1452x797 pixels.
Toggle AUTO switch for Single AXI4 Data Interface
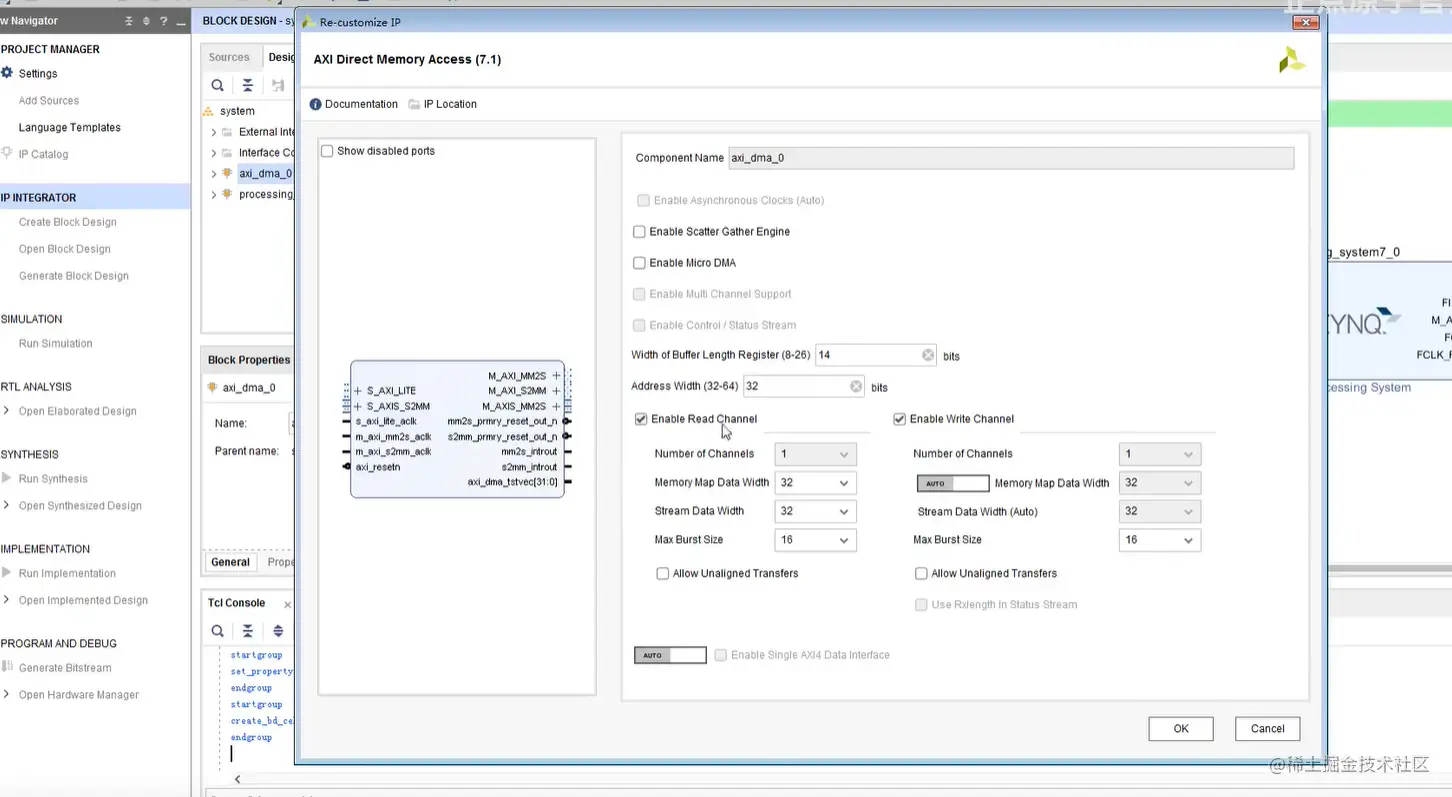[670, 655]
